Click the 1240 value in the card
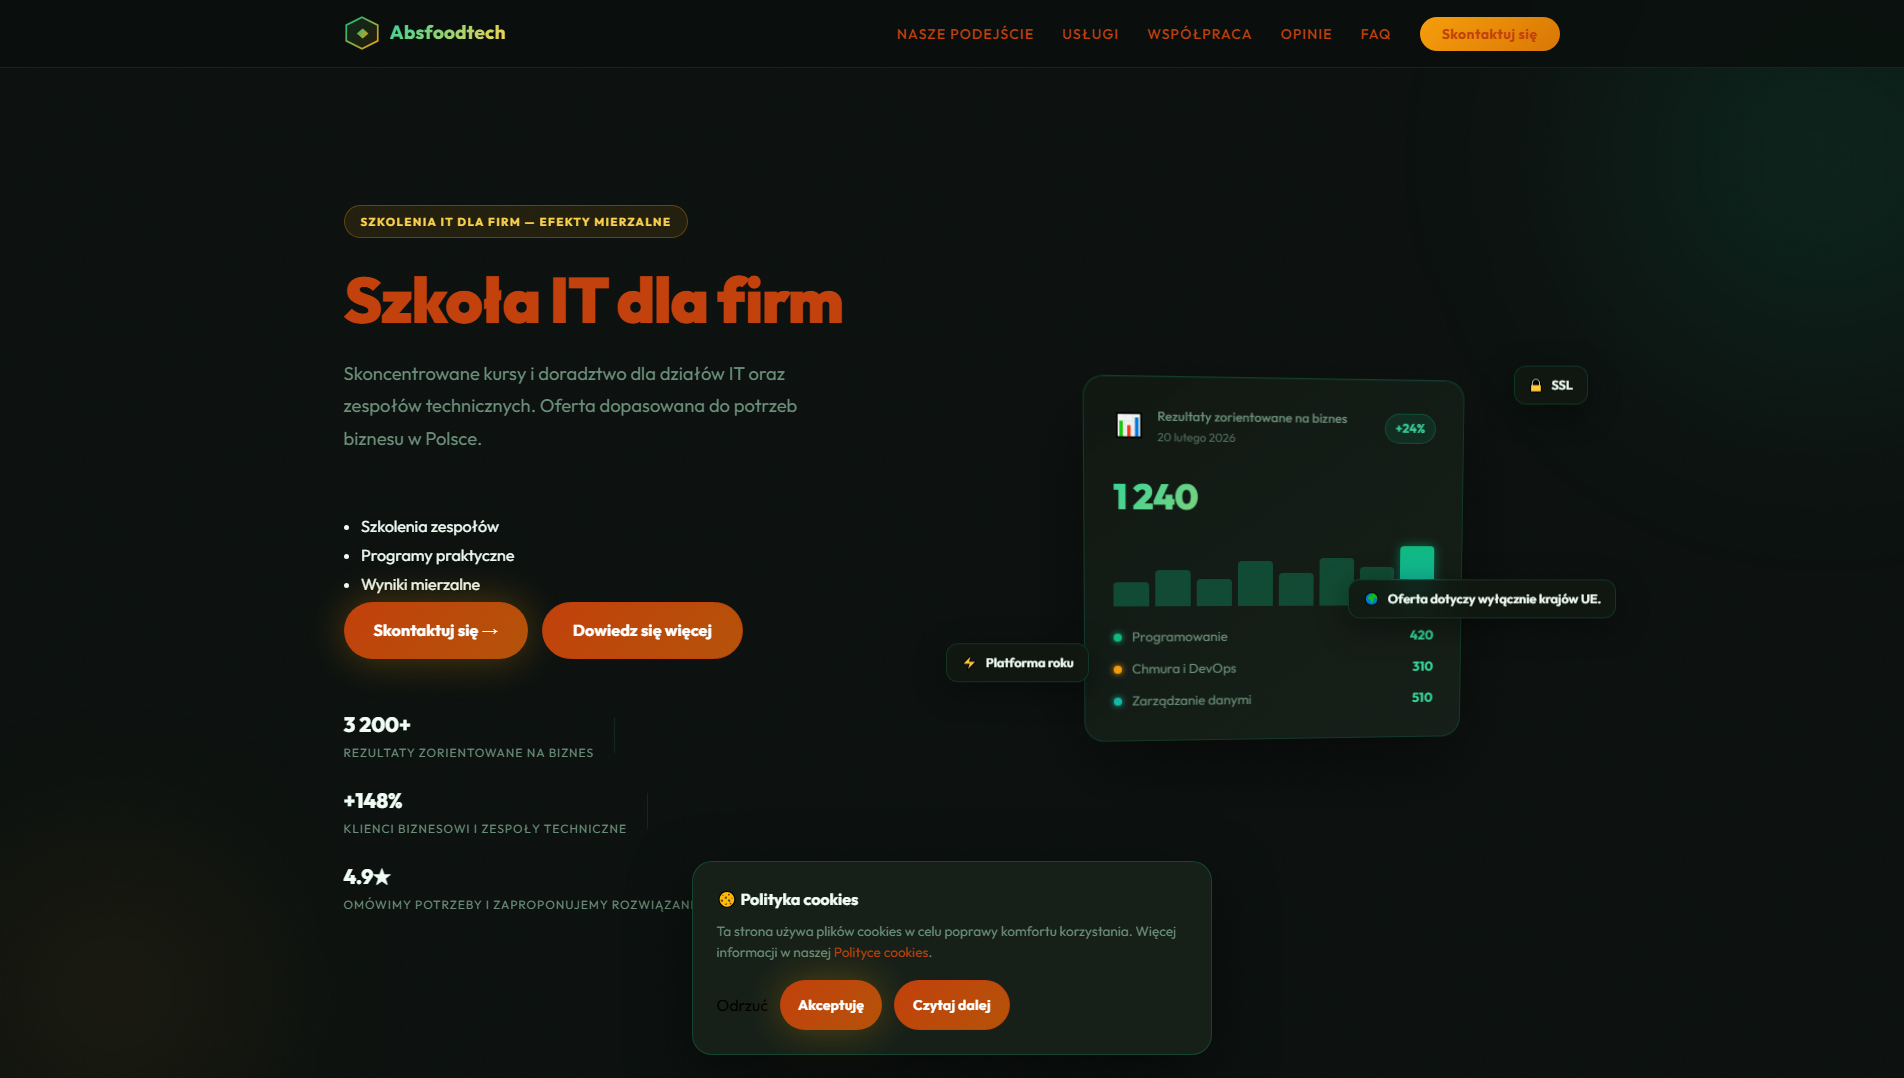 (x=1155, y=497)
